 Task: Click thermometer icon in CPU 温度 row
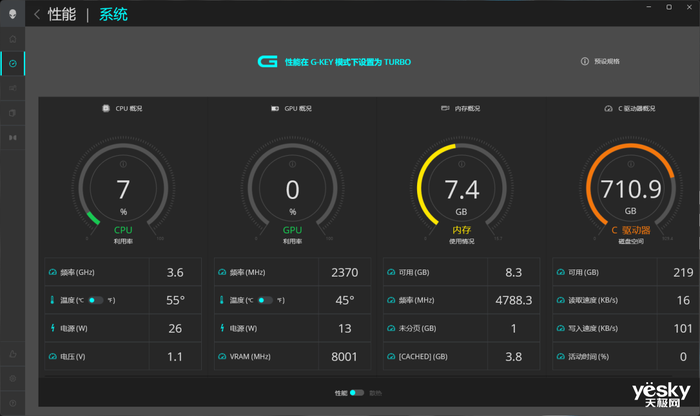[52, 300]
